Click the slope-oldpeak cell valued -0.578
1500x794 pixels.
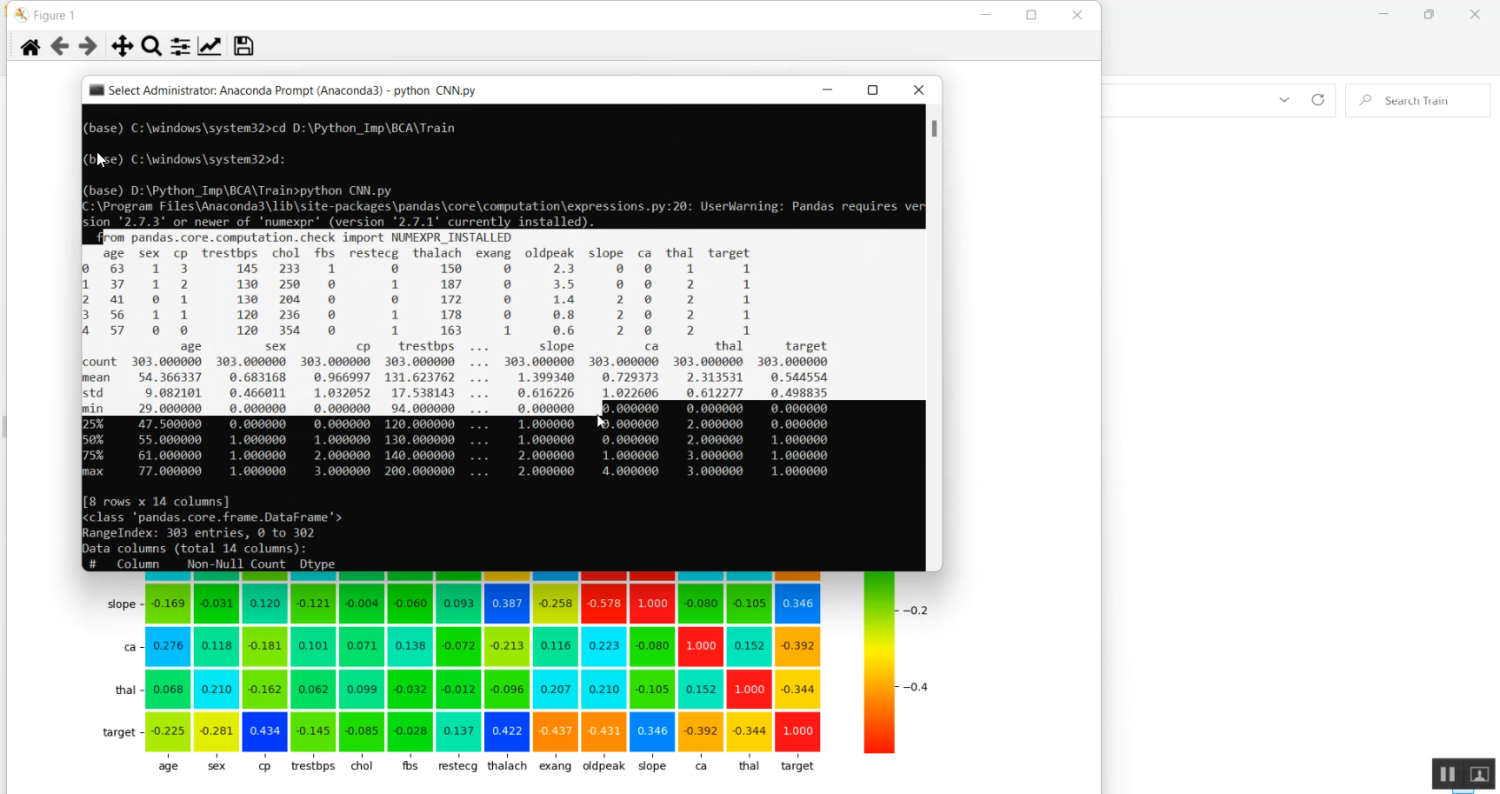pyautogui.click(x=603, y=604)
